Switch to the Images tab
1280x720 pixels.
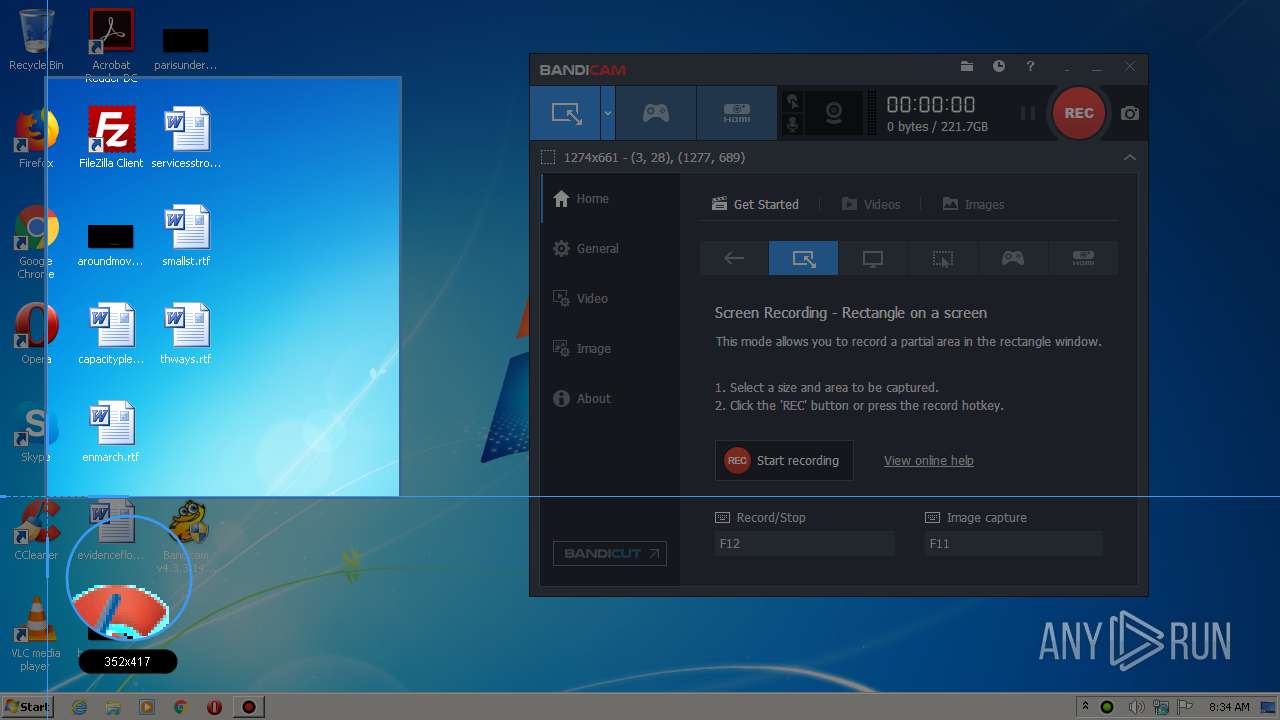pos(973,204)
